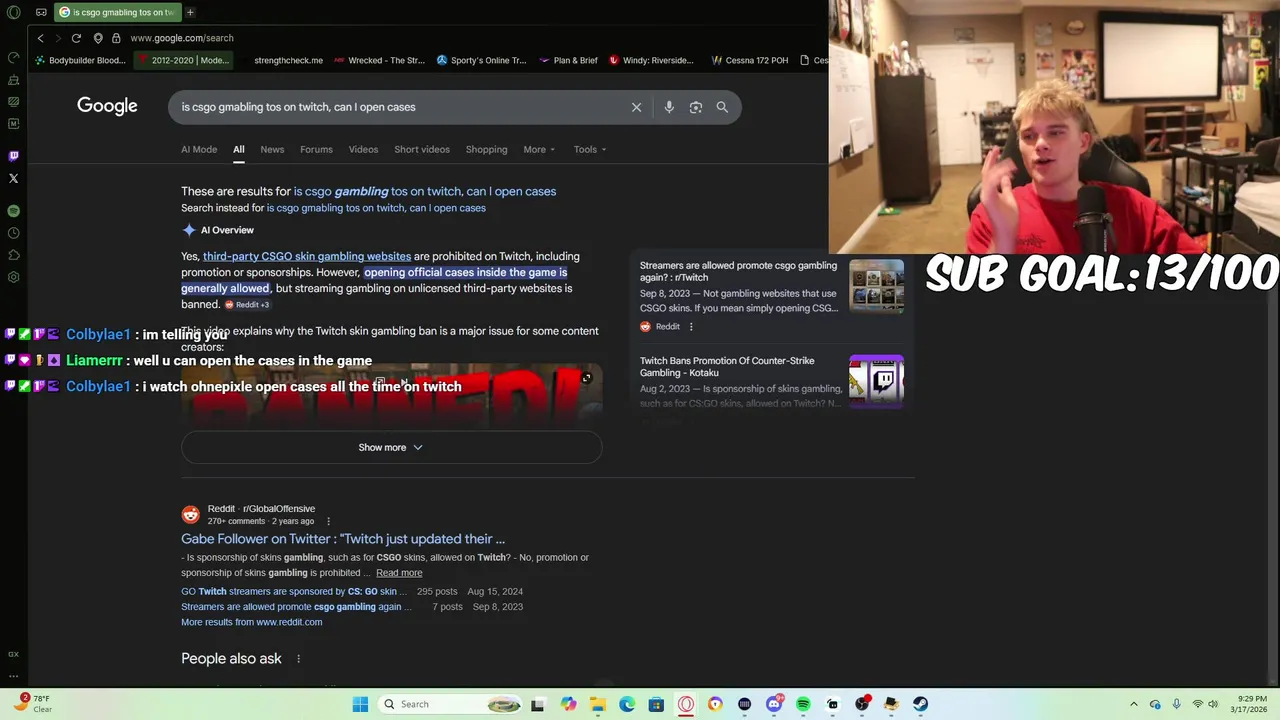This screenshot has width=1280, height=720.
Task: Open Sporty's Online Tr... bookmark
Action: pos(481,60)
